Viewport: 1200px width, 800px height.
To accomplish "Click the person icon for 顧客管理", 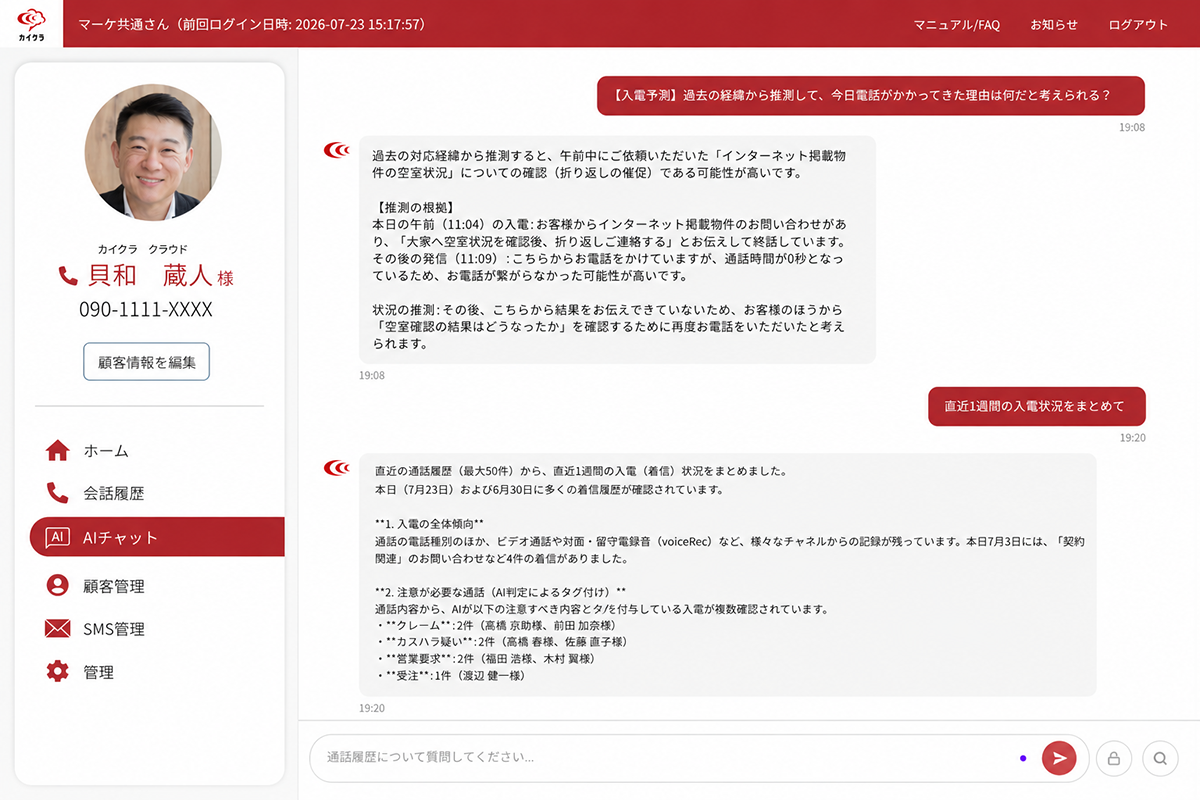I will coord(58,586).
